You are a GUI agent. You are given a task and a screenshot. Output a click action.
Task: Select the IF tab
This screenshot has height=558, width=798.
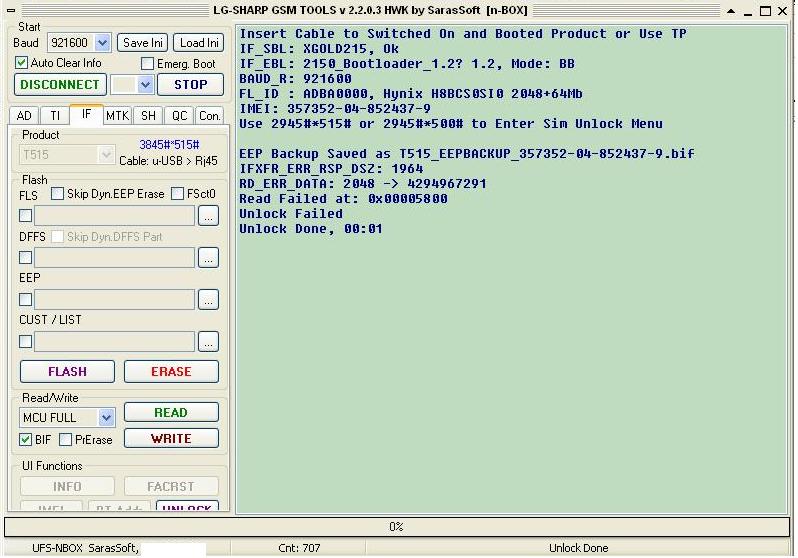(87, 114)
